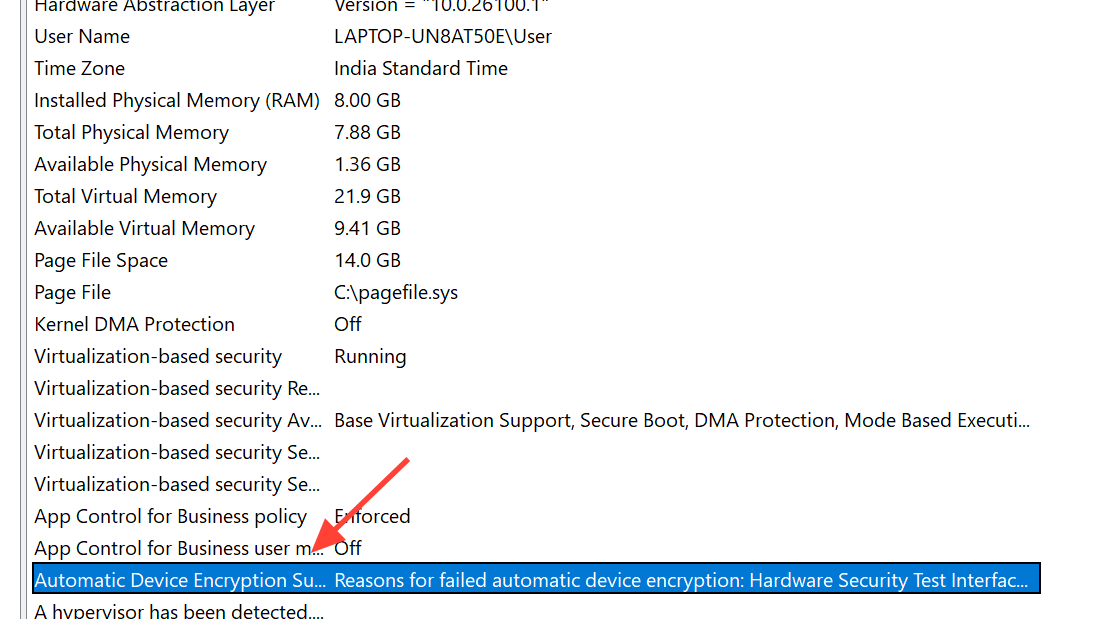Select the Virtualization-based security Re... row
1100x619 pixels.
click(x=177, y=389)
